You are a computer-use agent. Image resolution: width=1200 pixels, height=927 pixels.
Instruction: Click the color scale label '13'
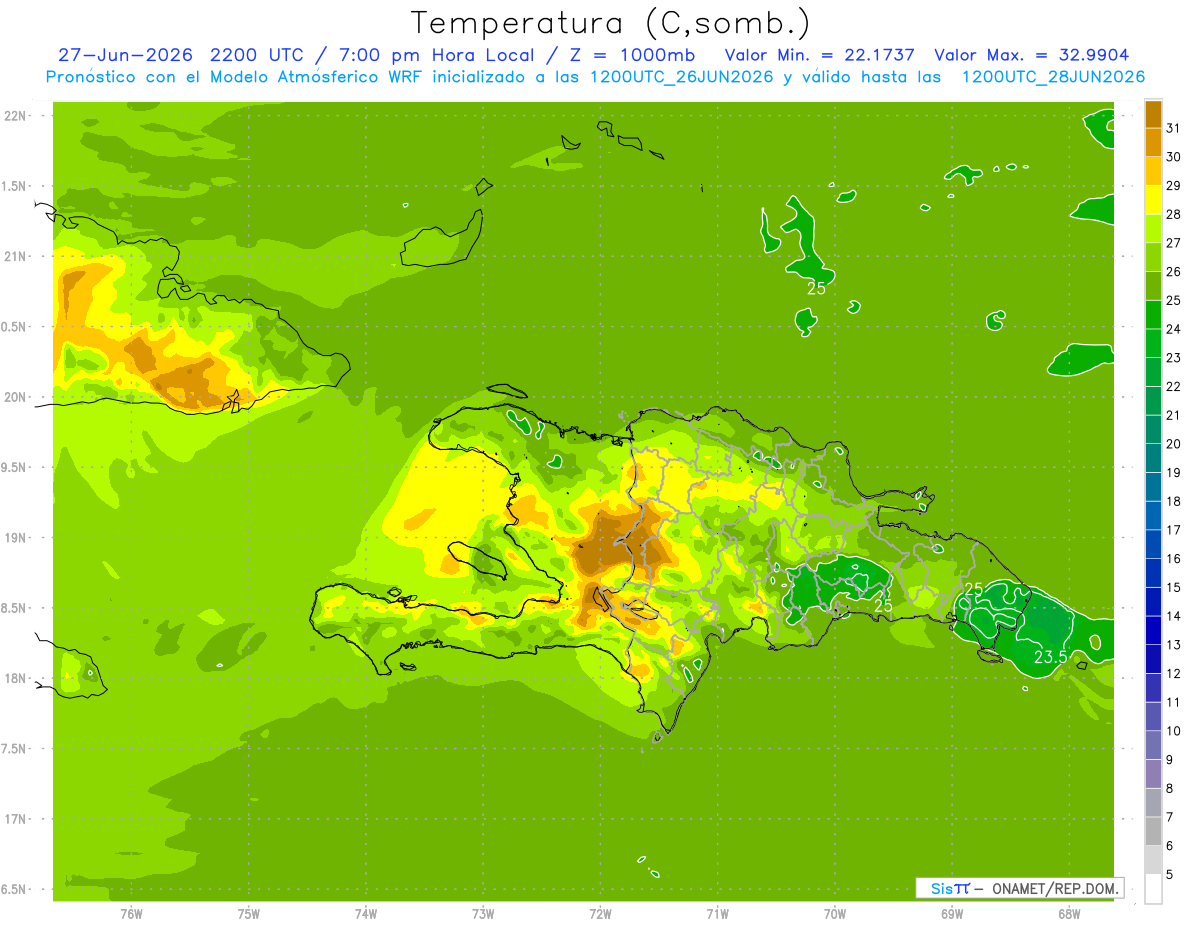[1174, 644]
